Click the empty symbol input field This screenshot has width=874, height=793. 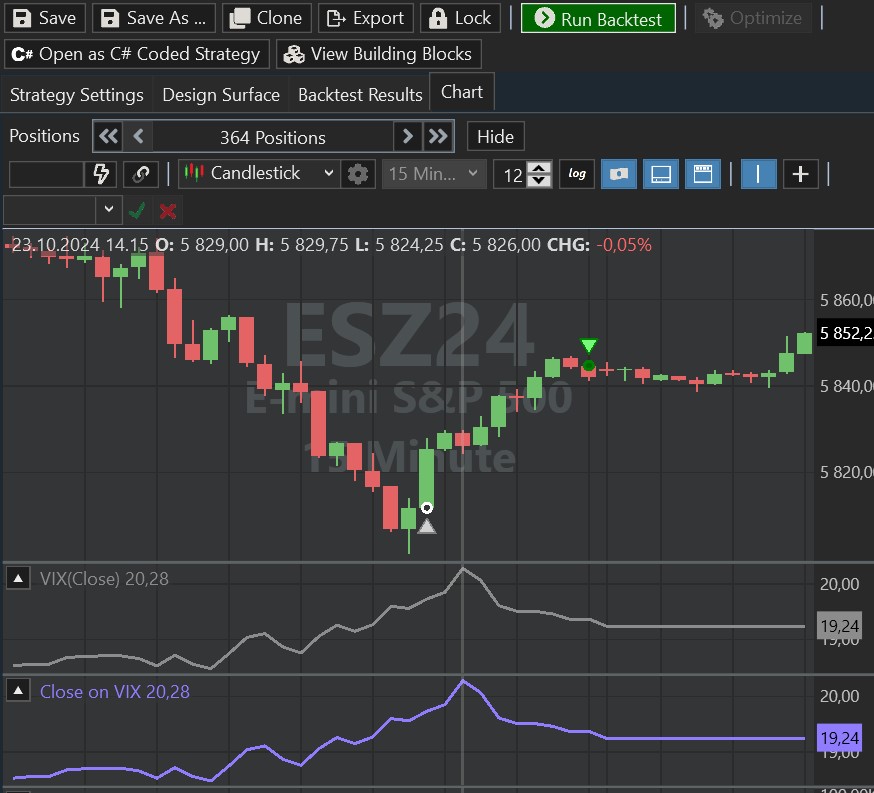coord(46,174)
